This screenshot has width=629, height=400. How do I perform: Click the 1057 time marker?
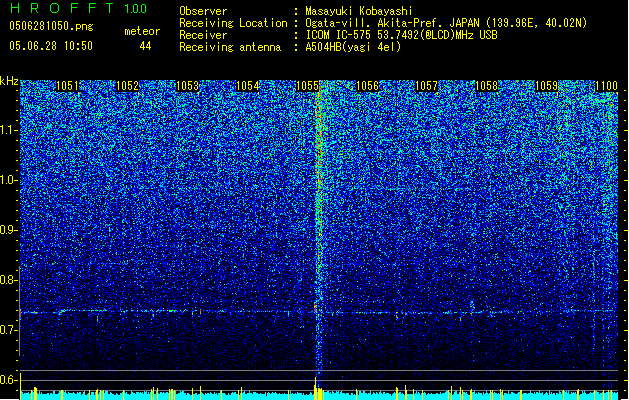coord(426,86)
